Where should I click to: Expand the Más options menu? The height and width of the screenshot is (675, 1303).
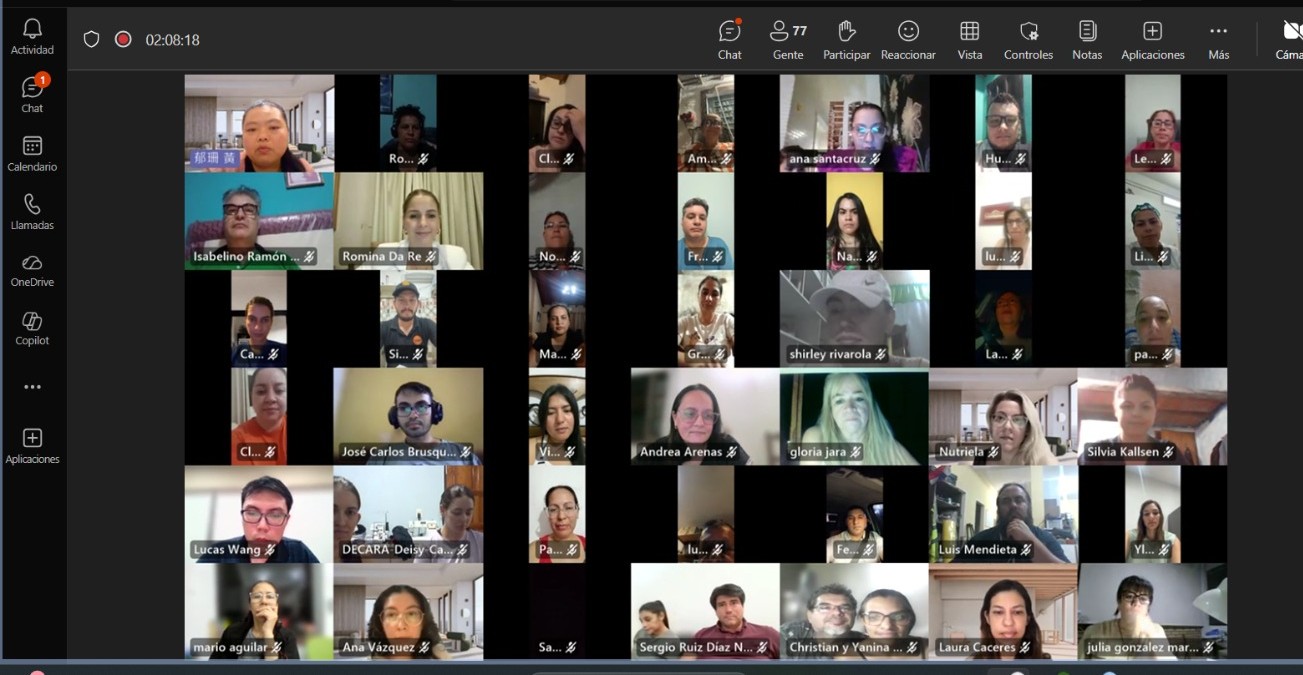pyautogui.click(x=1218, y=39)
